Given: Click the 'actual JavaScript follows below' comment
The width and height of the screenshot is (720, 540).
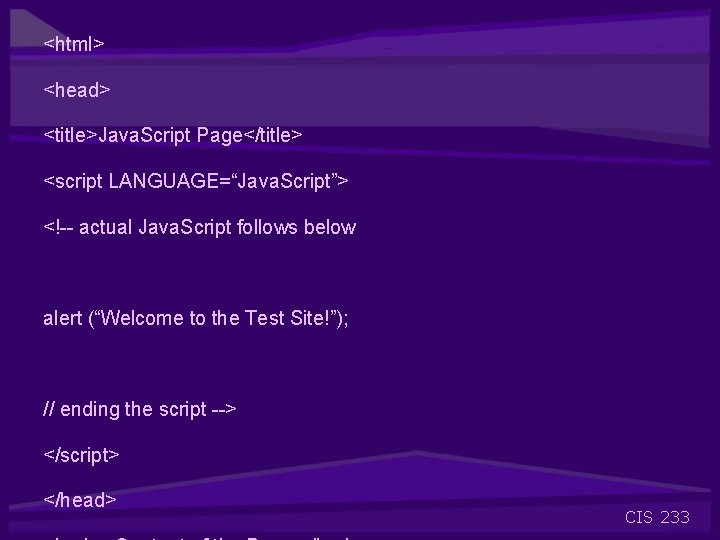Looking at the screenshot, I should click(200, 227).
